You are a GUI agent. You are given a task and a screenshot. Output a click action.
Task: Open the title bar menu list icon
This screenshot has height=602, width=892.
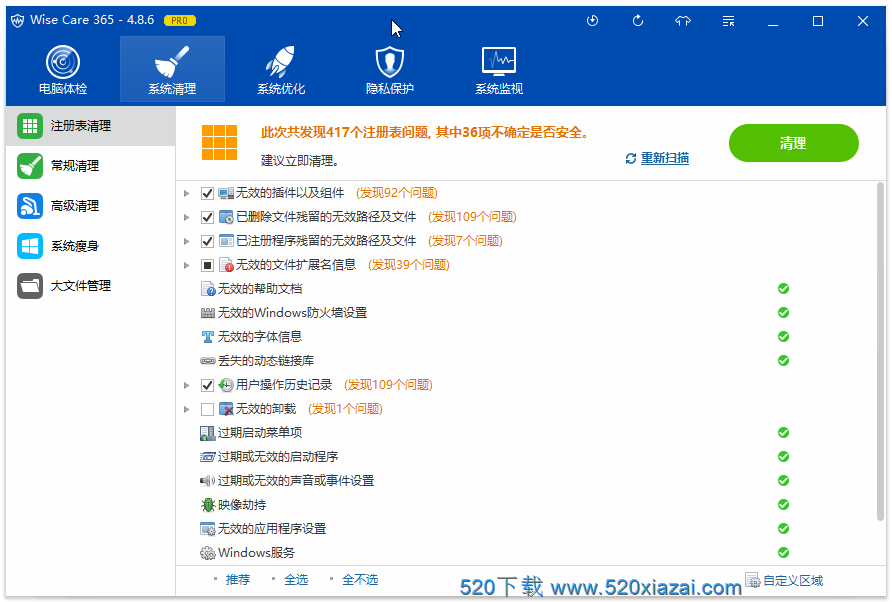[728, 21]
